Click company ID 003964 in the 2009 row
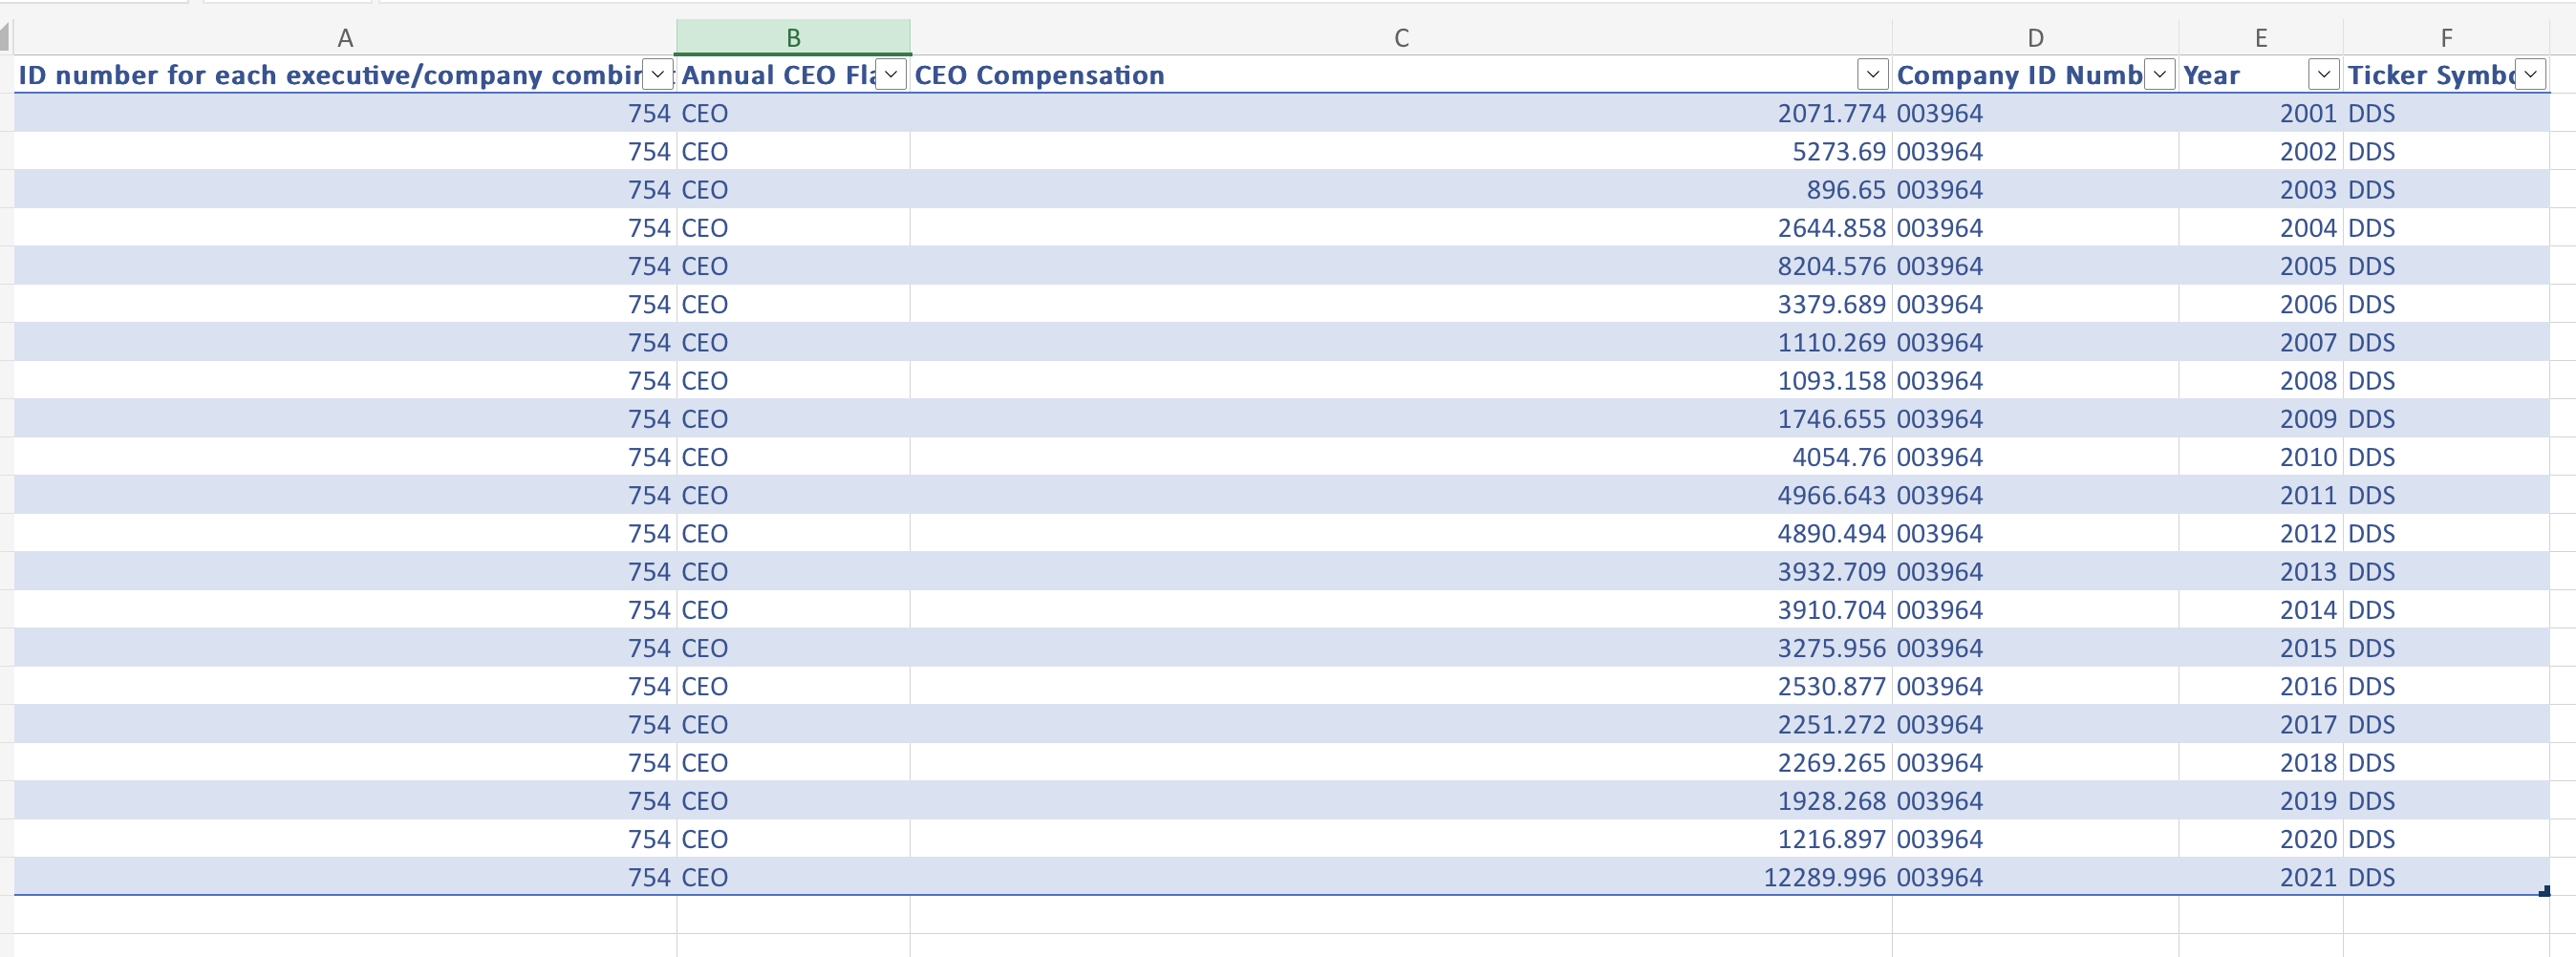2576x957 pixels. coord(1939,419)
